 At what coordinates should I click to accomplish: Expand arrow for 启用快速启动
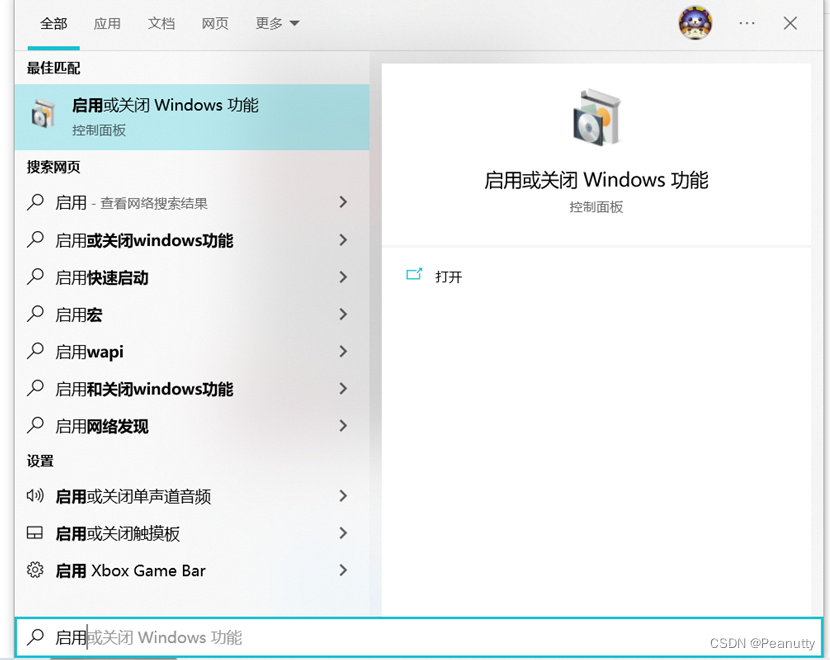pos(343,277)
